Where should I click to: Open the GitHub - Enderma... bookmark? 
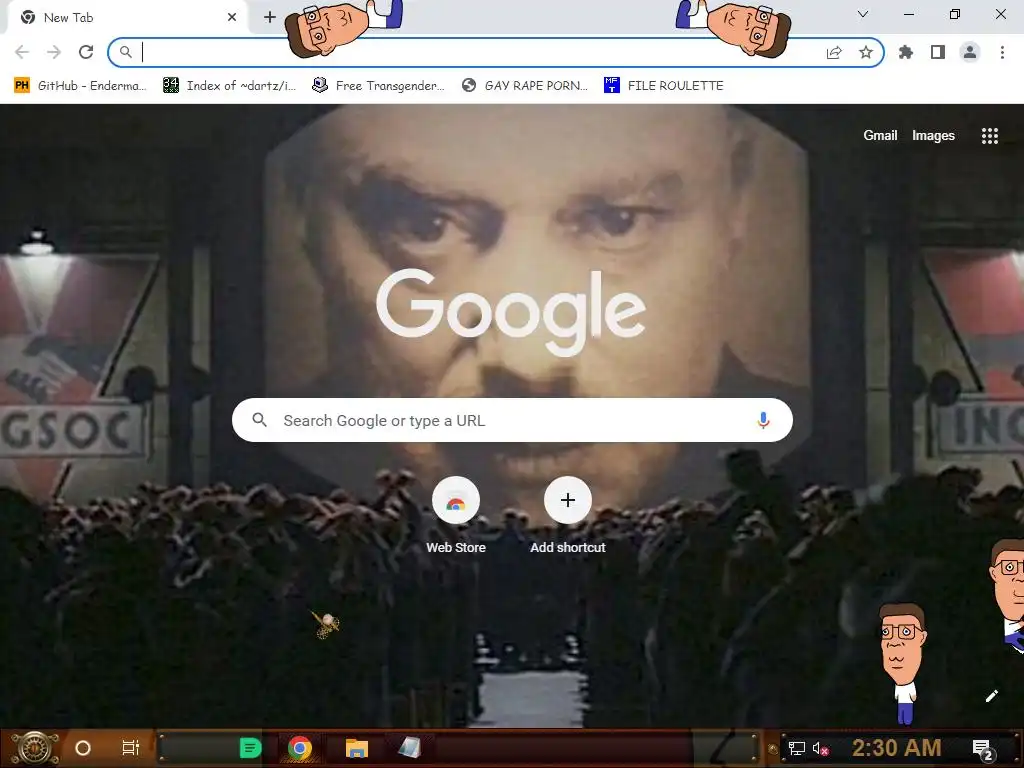pyautogui.click(x=80, y=86)
